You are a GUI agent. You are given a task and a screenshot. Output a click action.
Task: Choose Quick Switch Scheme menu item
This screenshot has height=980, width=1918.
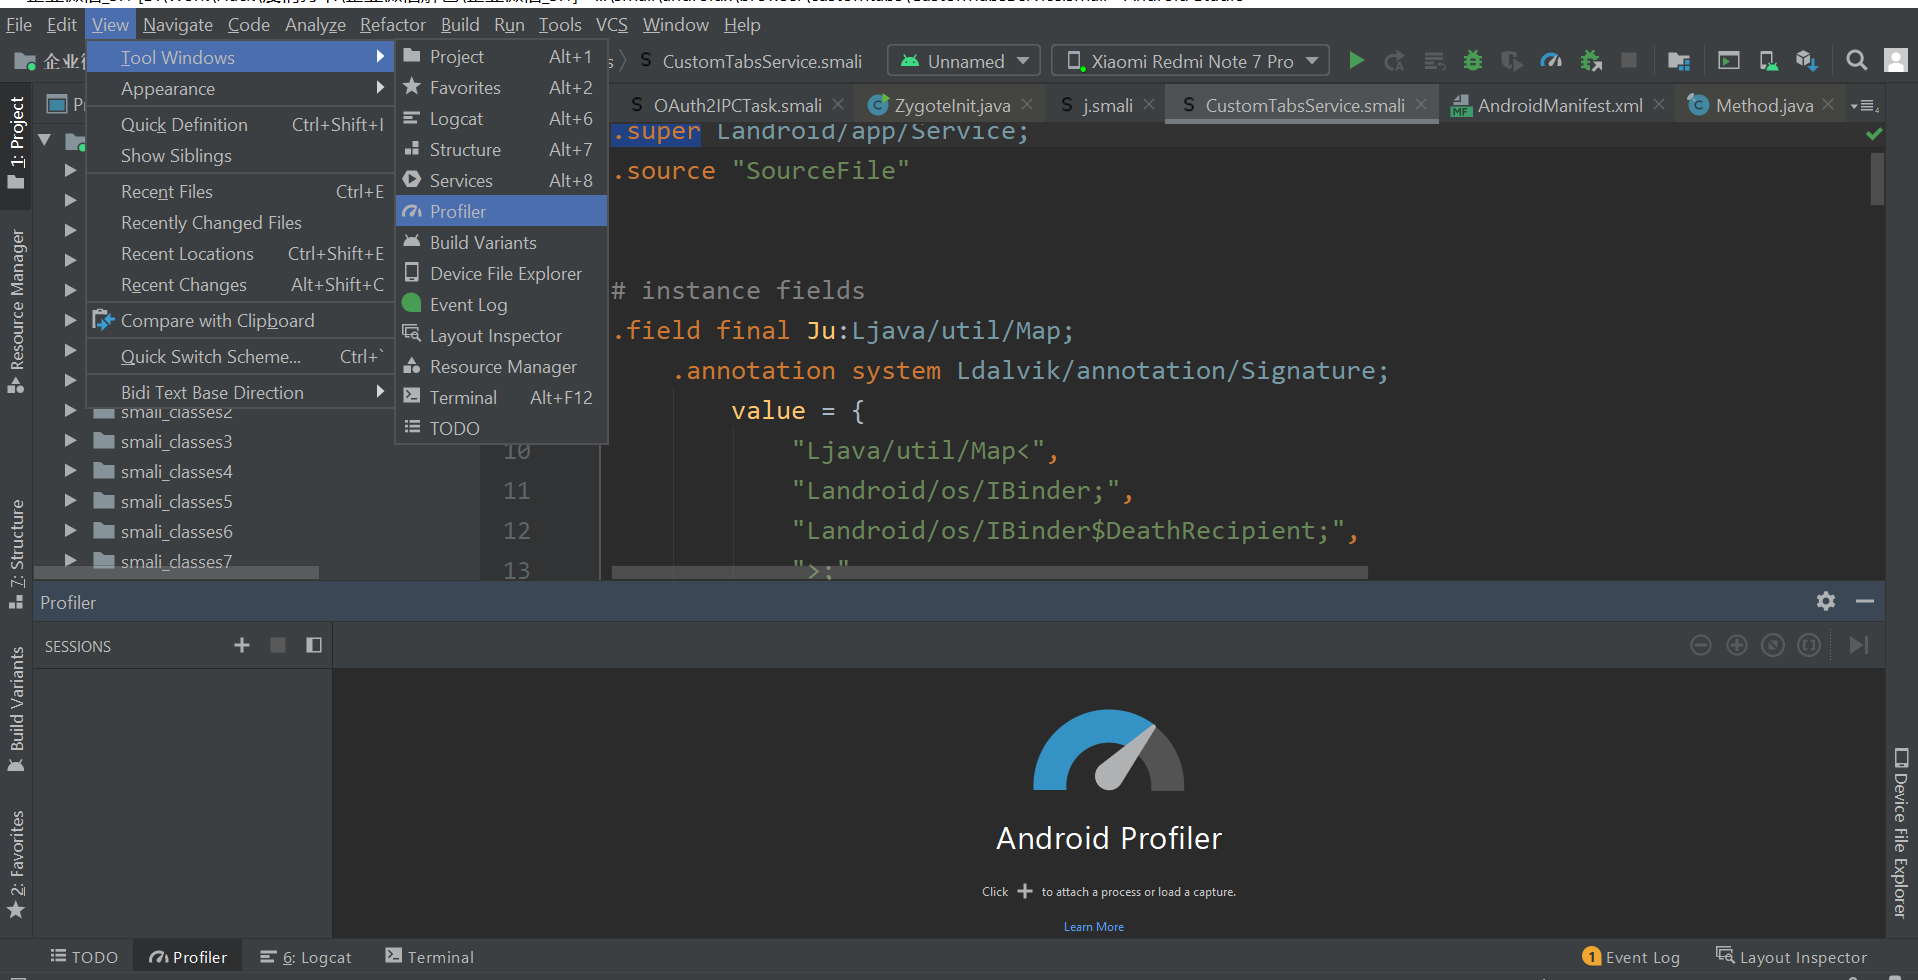(240, 356)
